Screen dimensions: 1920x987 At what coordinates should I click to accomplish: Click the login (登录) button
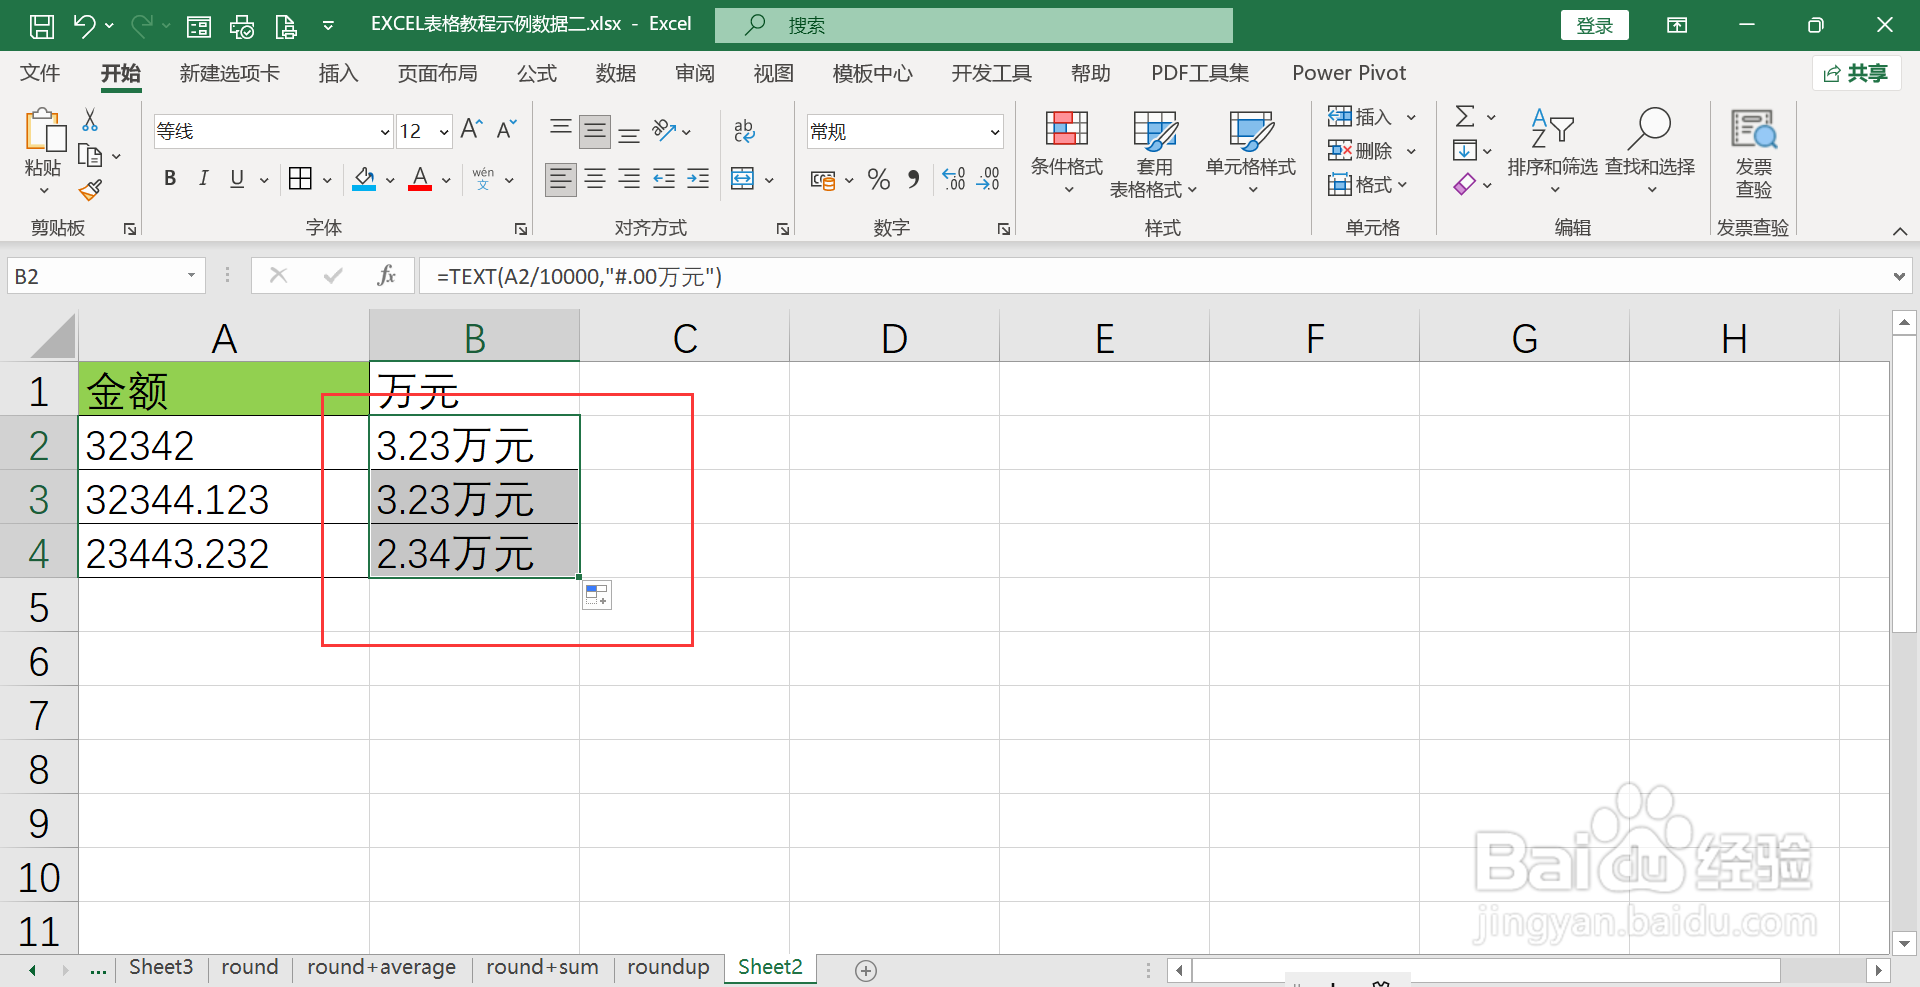tap(1594, 25)
